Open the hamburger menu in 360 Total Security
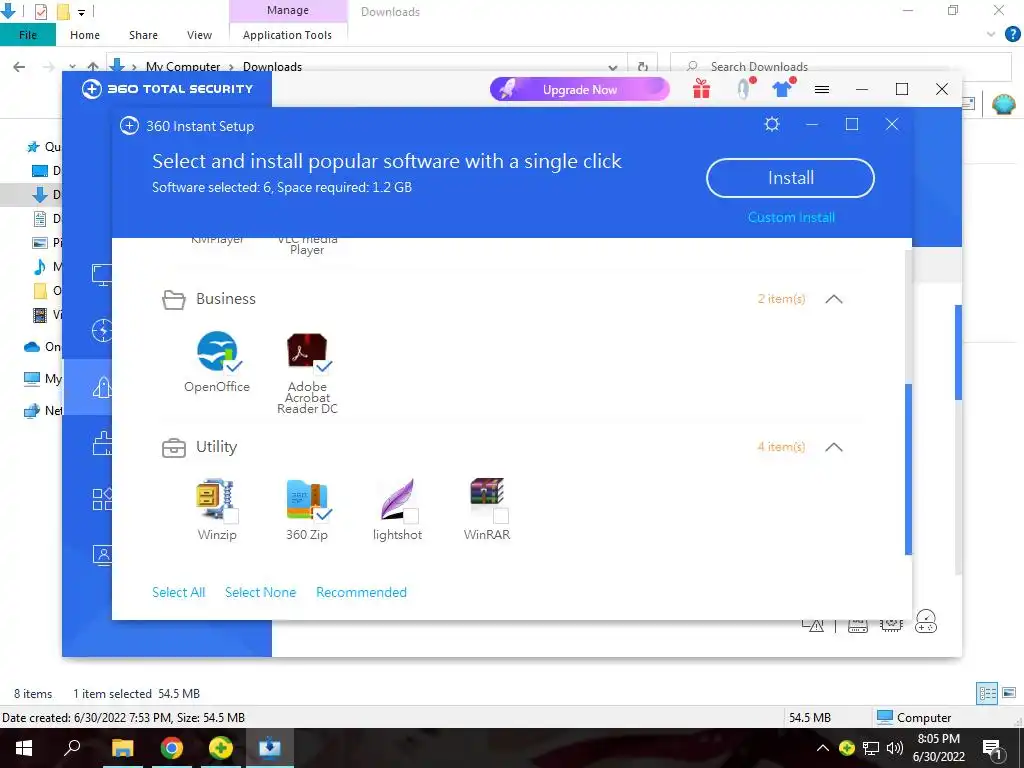Viewport: 1024px width, 768px height. [822, 89]
